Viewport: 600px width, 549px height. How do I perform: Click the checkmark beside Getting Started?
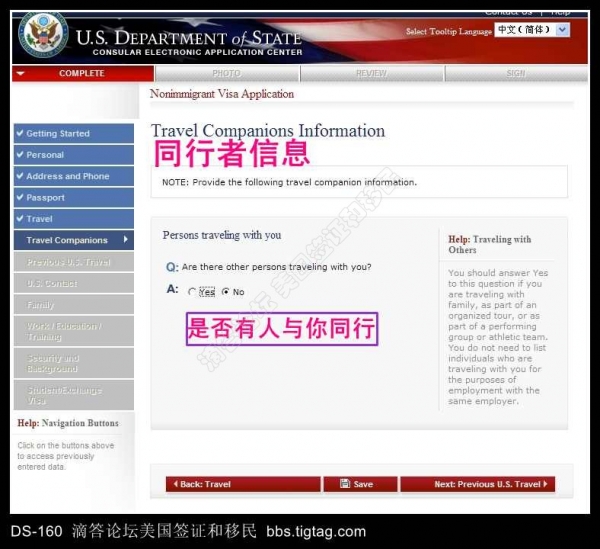click(20, 133)
